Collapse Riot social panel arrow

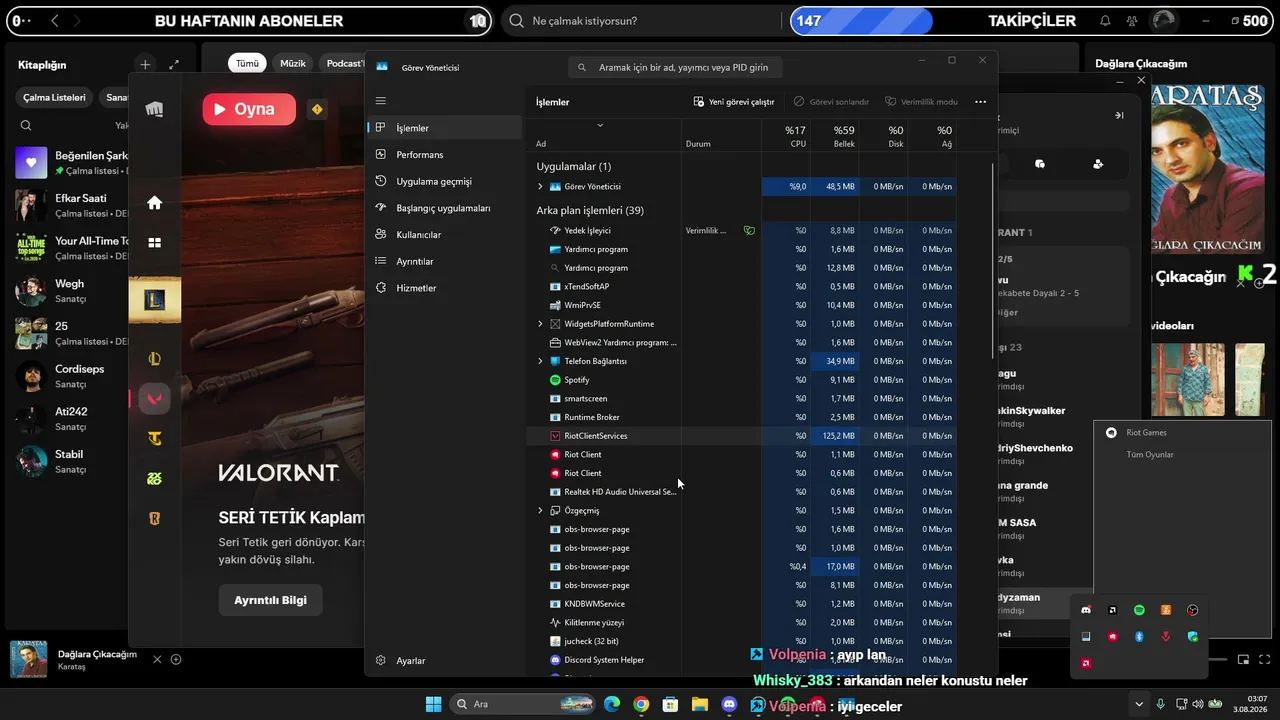1119,116
